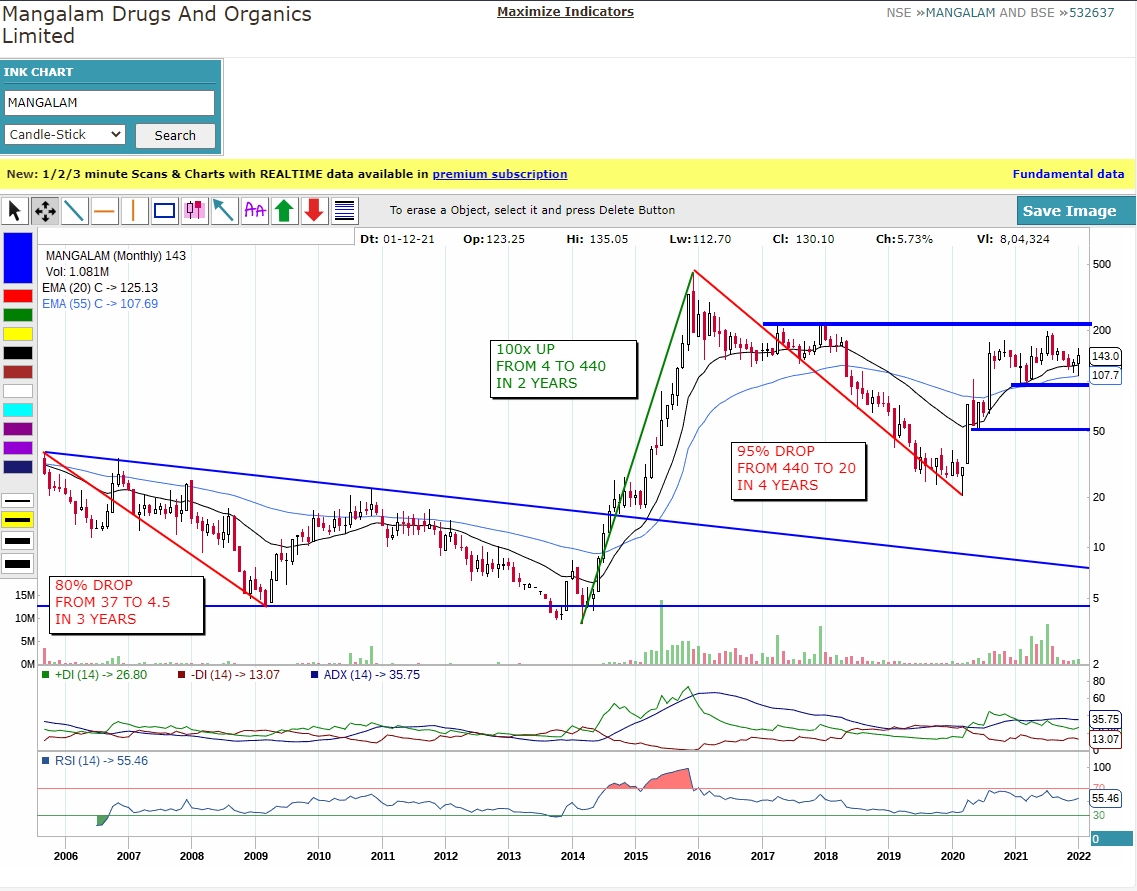Viewport: 1137px width, 891px height.
Task: Click the 'ADX (14) -> 35.75' legend
Action: pos(365,675)
